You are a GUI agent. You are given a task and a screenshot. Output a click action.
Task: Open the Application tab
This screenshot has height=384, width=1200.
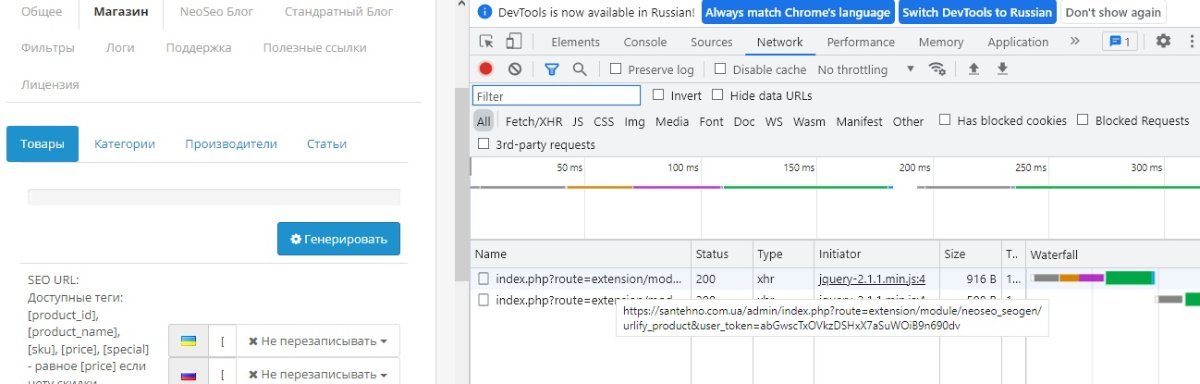tap(1018, 42)
